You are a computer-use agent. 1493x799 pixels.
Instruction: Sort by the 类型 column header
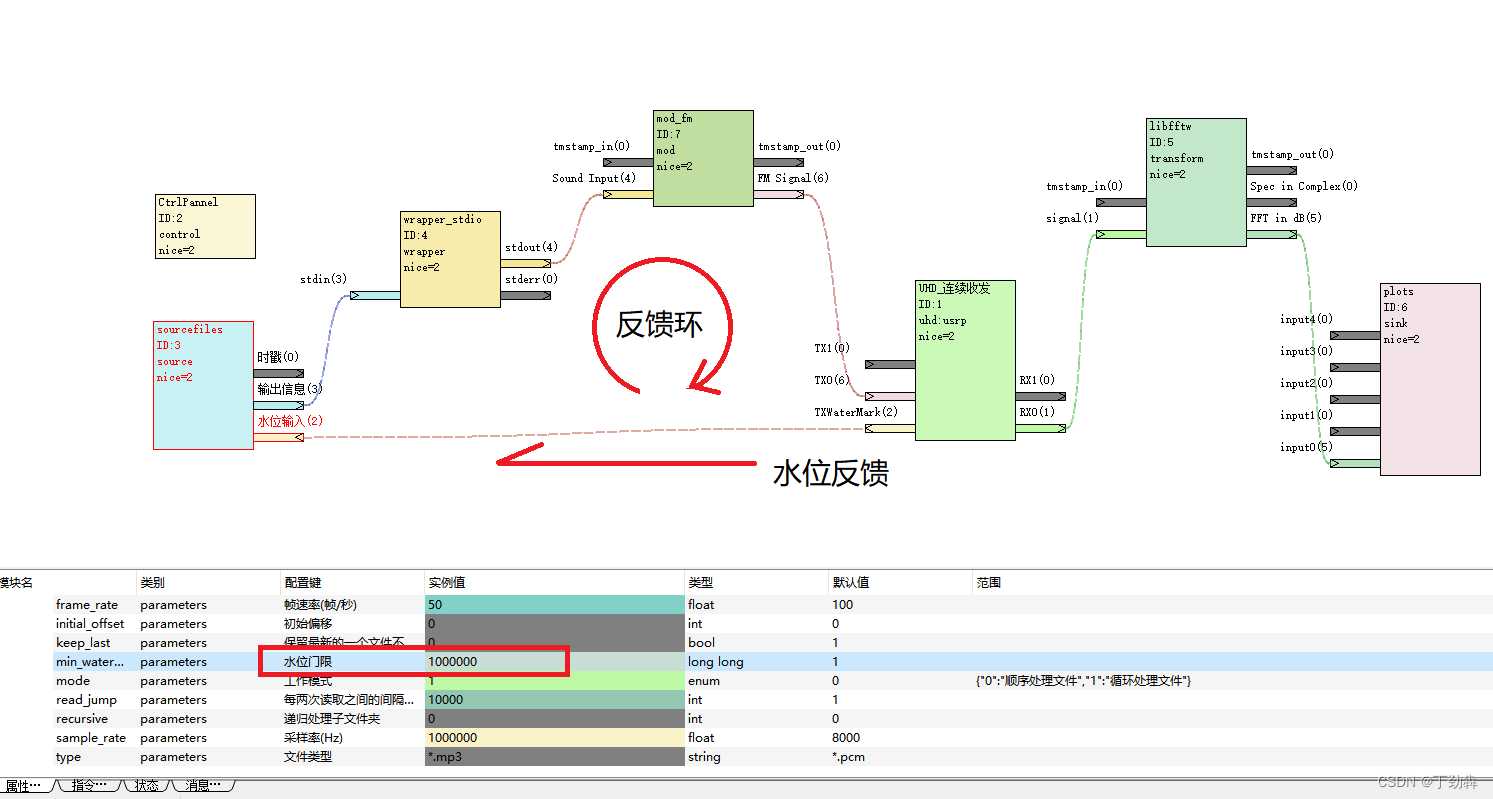click(756, 582)
